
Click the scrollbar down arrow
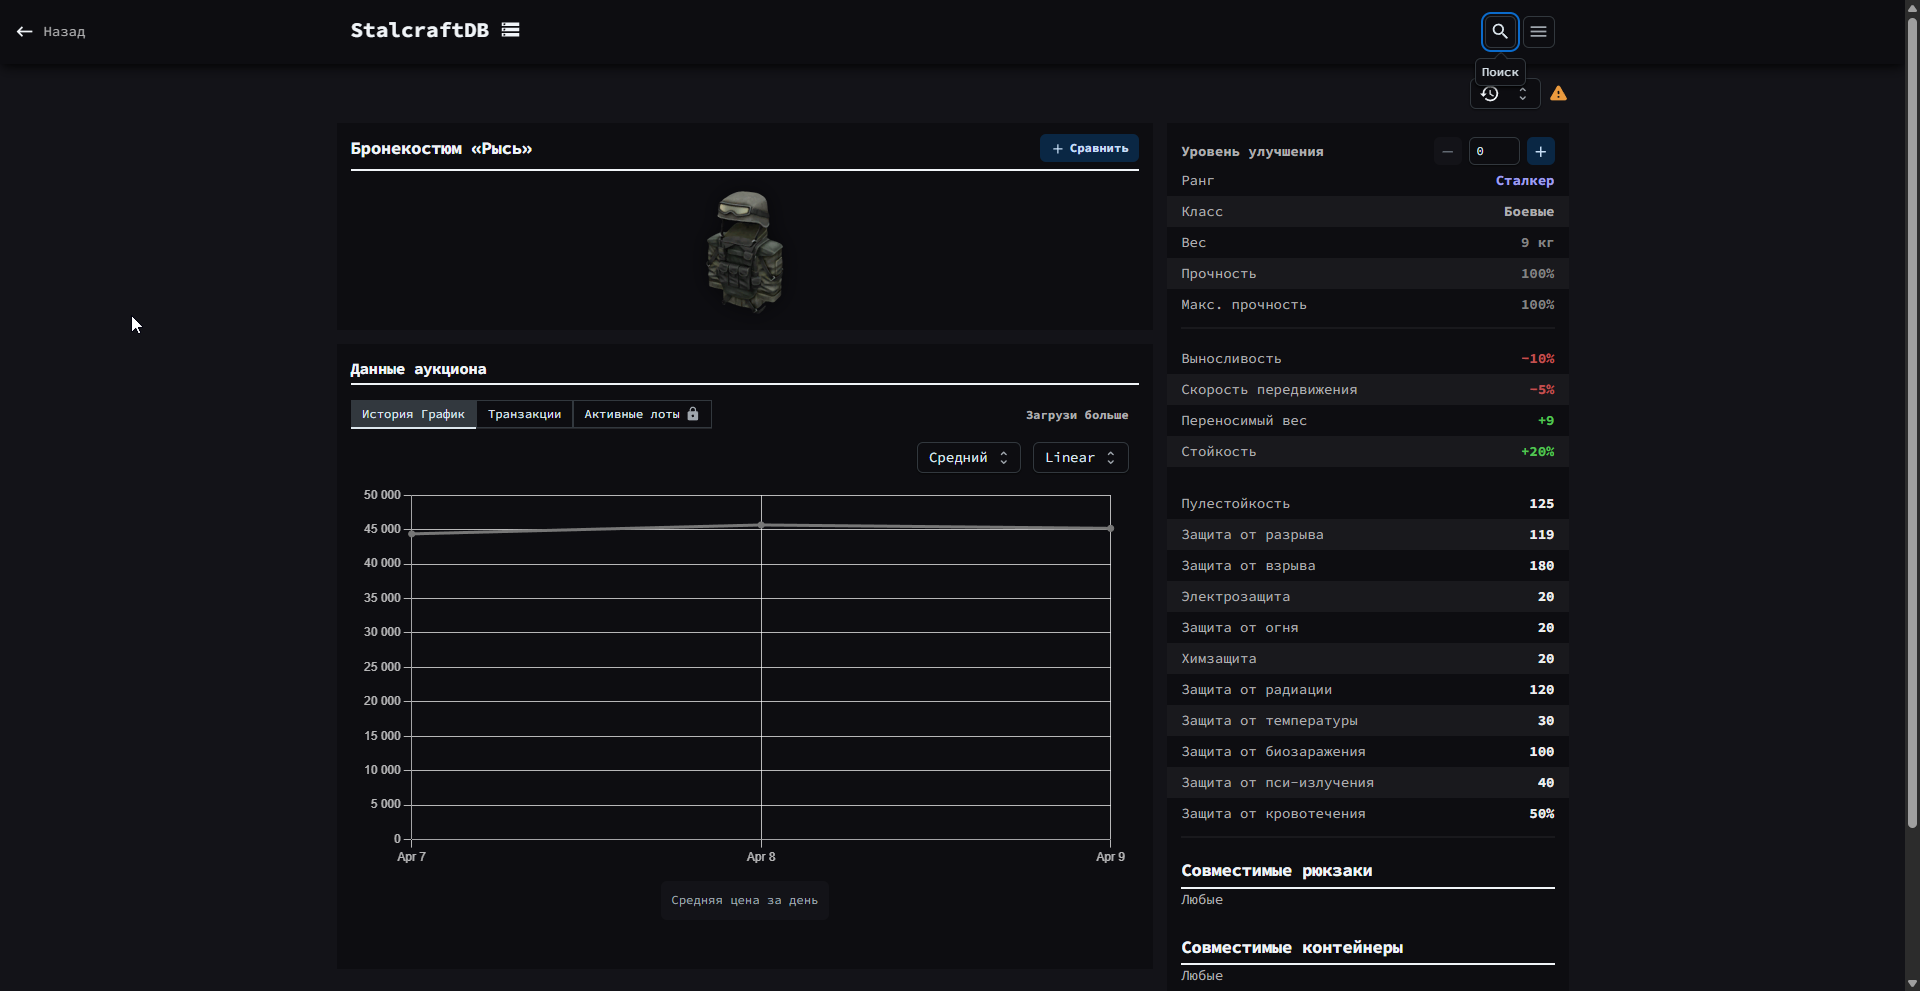[x=1912, y=983]
